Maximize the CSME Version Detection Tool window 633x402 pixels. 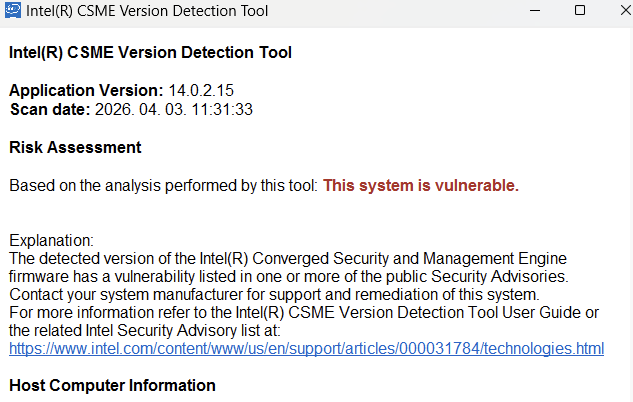[580, 11]
